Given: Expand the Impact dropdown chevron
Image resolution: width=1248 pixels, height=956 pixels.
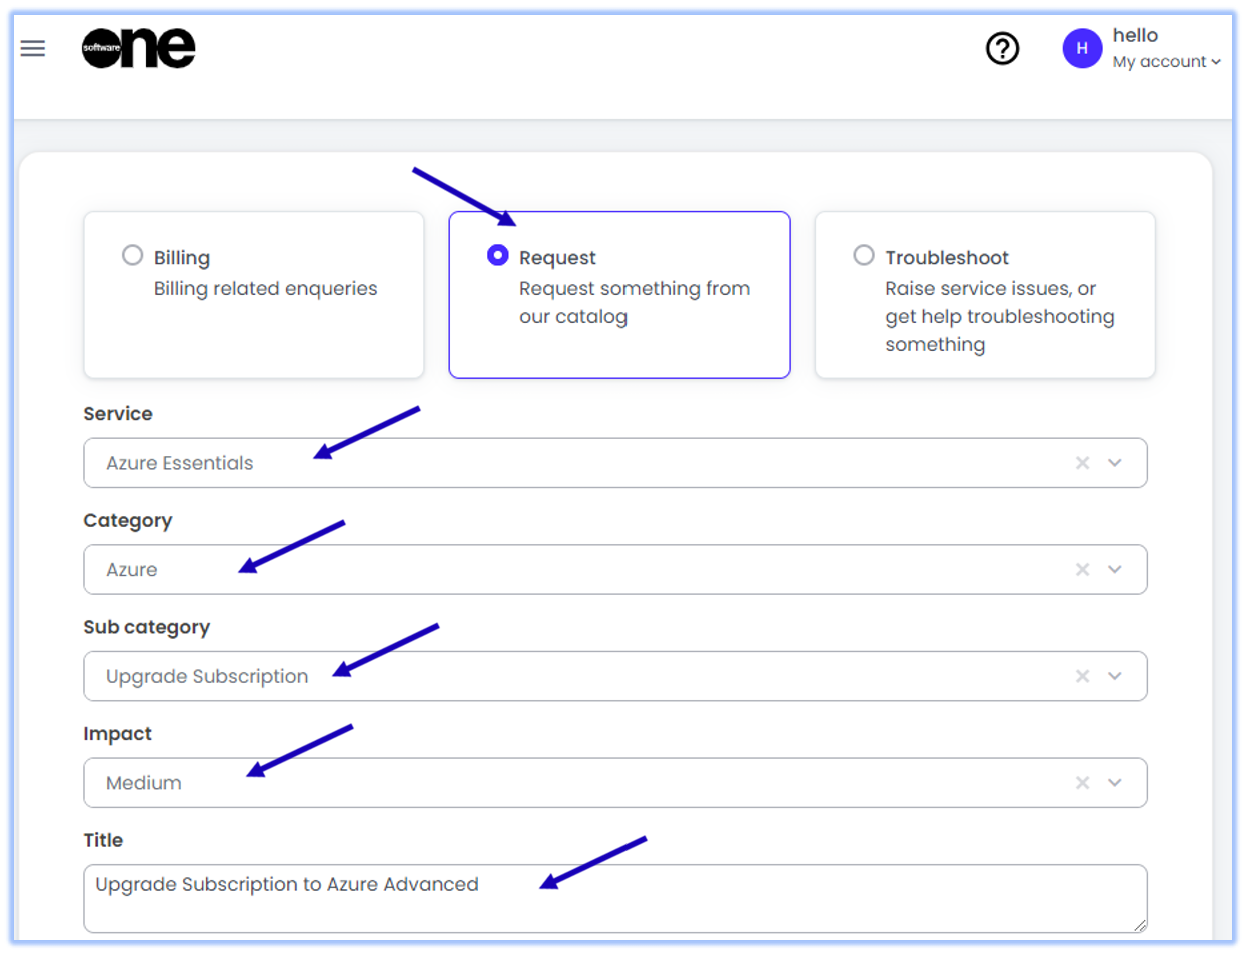Looking at the screenshot, I should pyautogui.click(x=1115, y=783).
